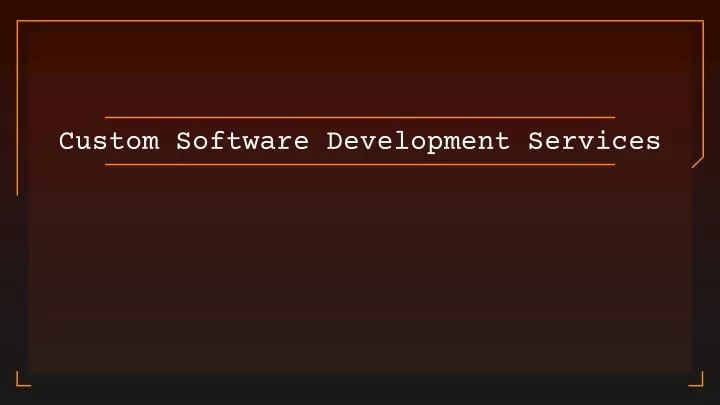720x405 pixels.
Task: Click the final letter "s" of Services
Action: tap(653, 142)
